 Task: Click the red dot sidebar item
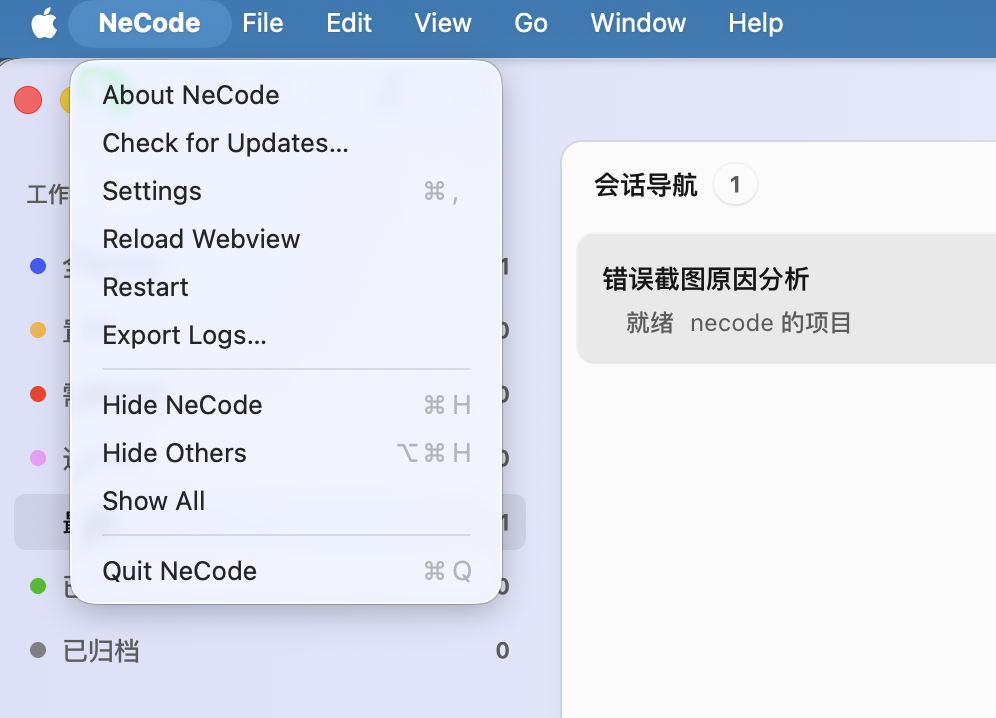(38, 394)
